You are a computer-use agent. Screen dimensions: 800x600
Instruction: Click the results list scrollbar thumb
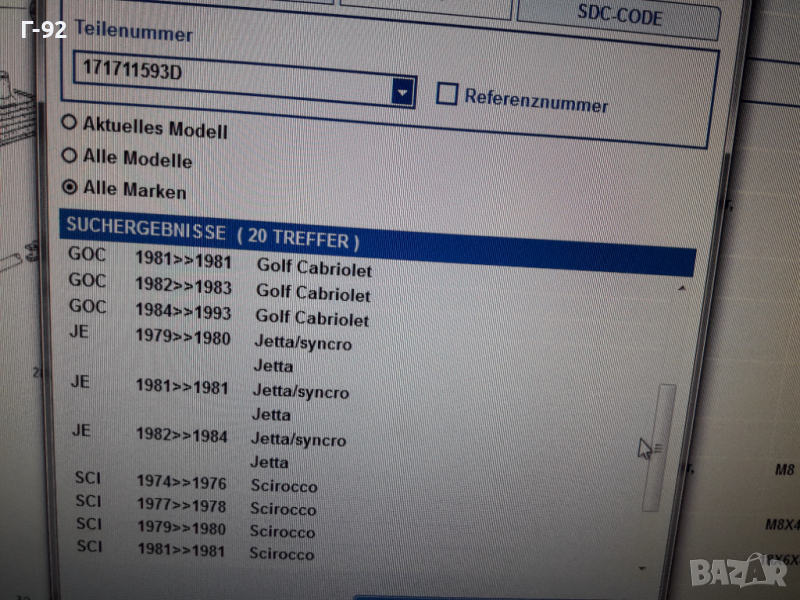pyautogui.click(x=658, y=445)
